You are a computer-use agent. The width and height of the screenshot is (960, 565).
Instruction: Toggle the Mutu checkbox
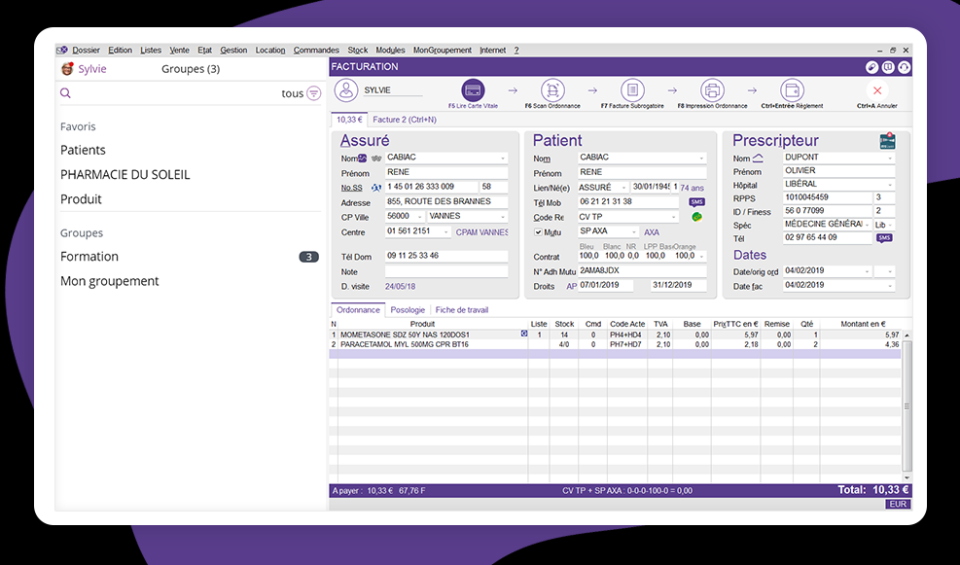coord(538,231)
